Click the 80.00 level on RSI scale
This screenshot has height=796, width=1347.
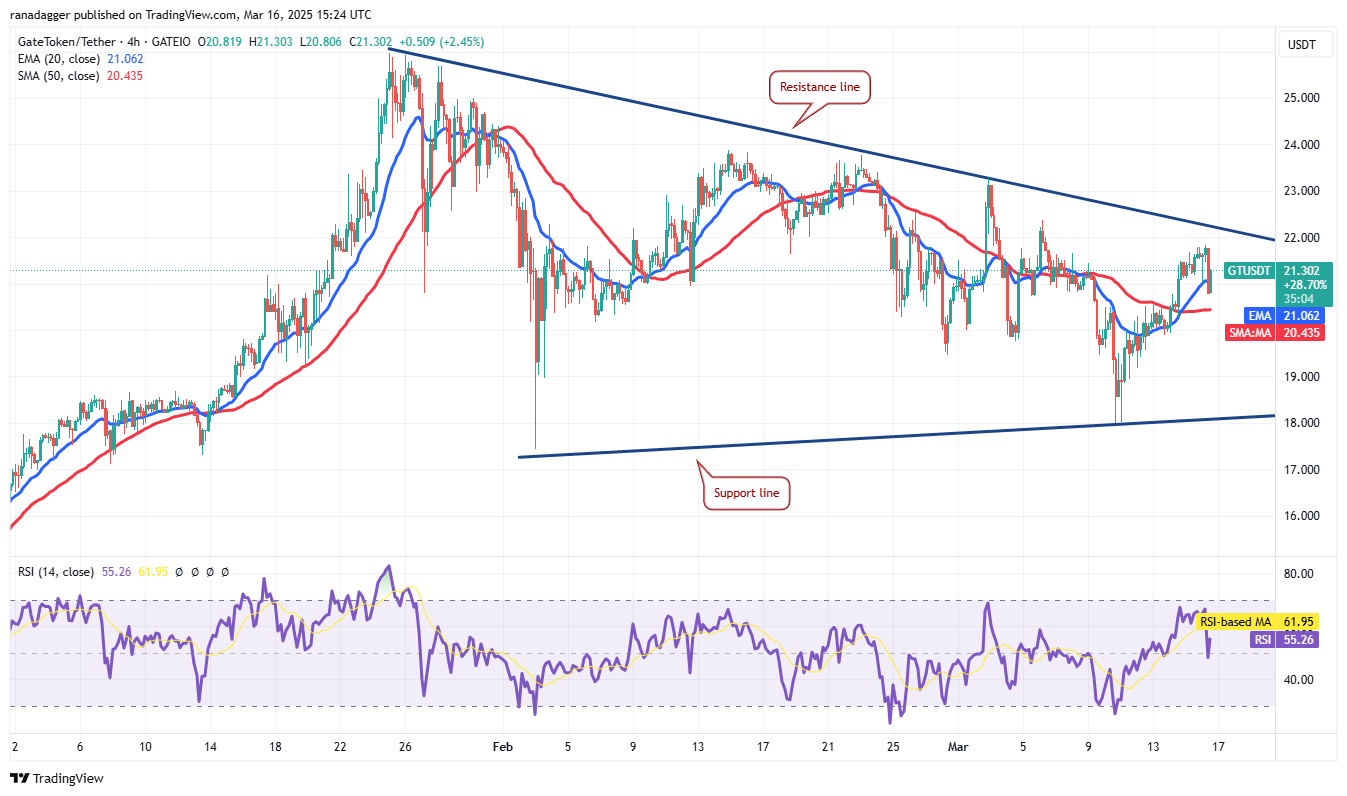1302,574
